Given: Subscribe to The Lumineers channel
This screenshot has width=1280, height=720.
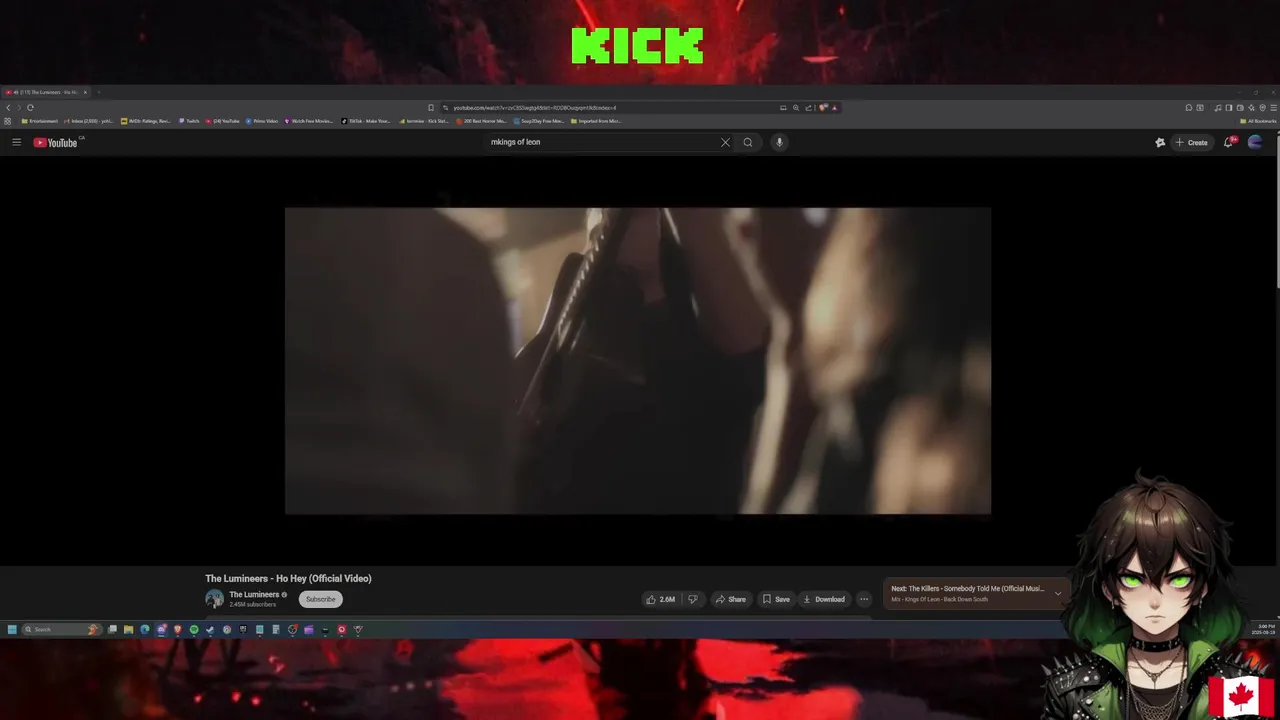Looking at the screenshot, I should pyautogui.click(x=320, y=599).
